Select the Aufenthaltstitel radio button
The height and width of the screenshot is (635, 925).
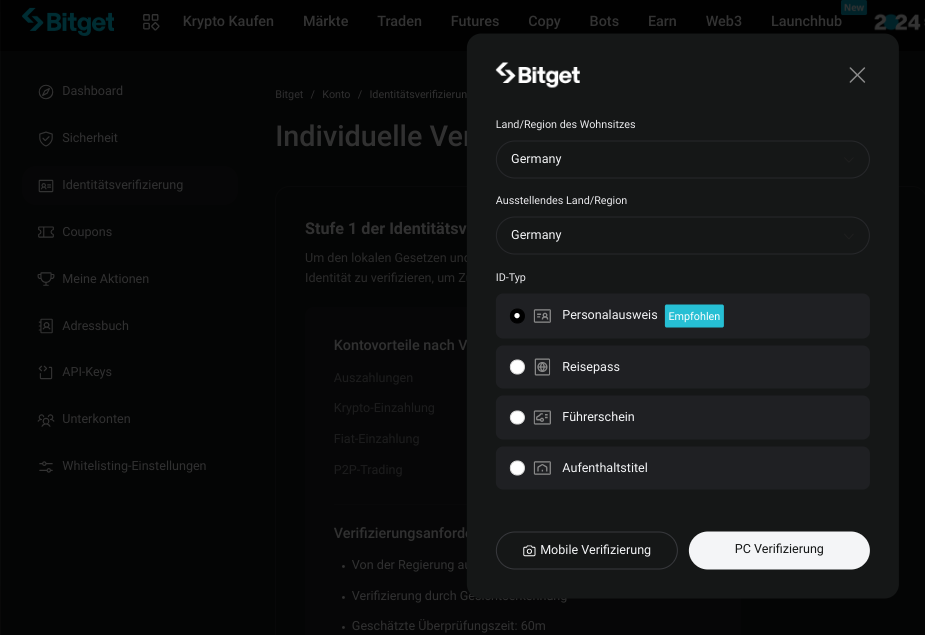click(x=517, y=468)
